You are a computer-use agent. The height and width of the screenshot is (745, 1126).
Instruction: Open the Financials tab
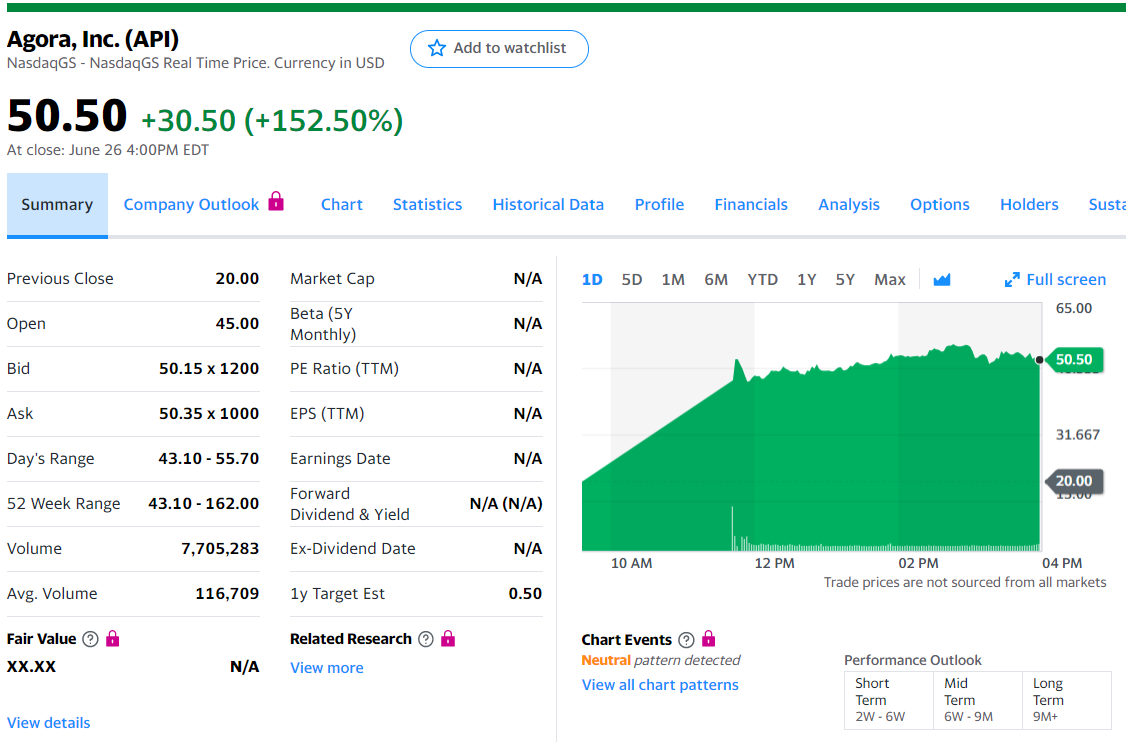pyautogui.click(x=751, y=205)
